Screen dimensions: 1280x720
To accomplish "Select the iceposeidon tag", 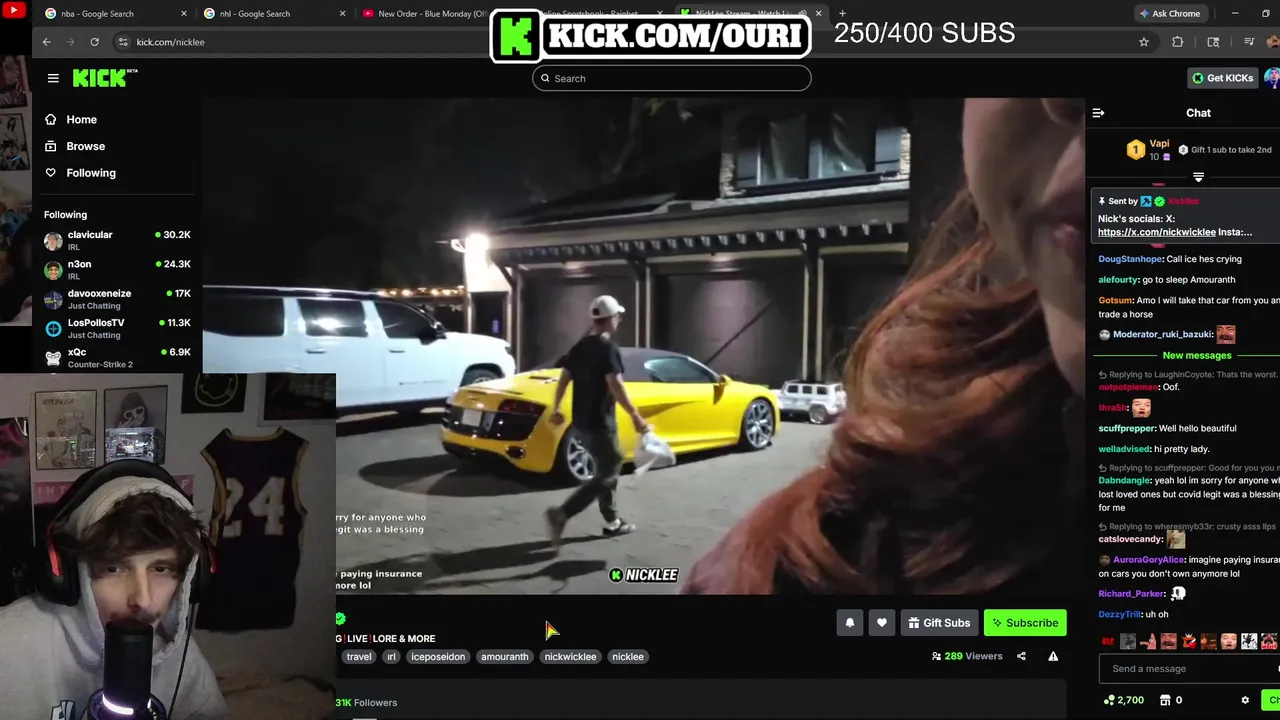I will 438,657.
